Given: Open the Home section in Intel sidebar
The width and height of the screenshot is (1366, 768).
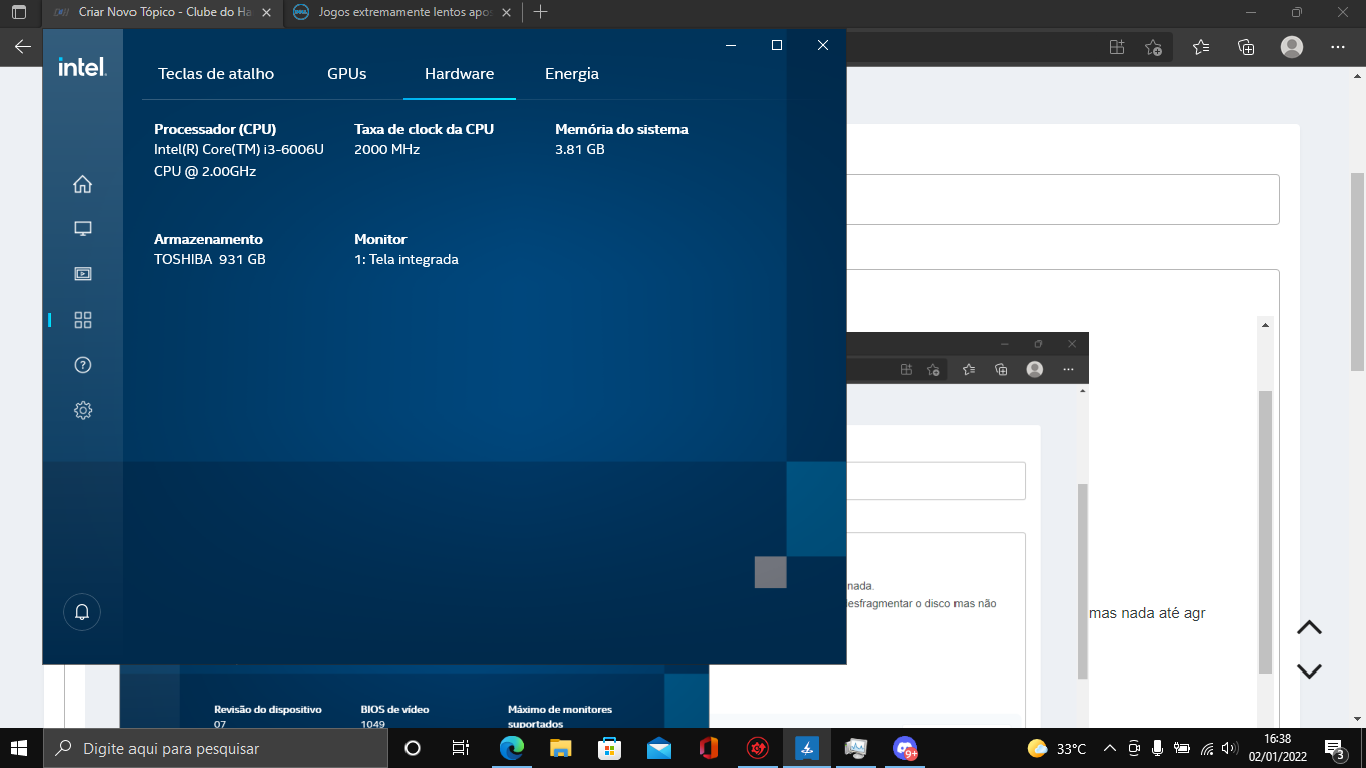Looking at the screenshot, I should point(83,184).
